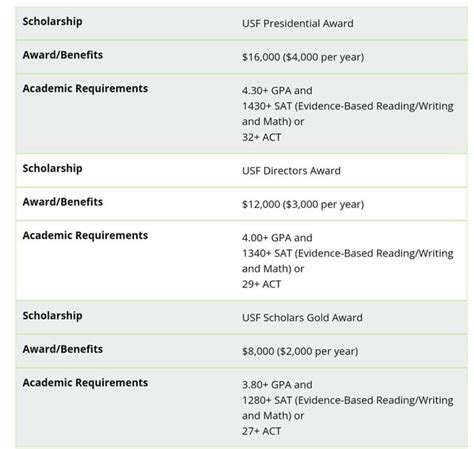Select the $16,000 ($4,000 per year) text
The height and width of the screenshot is (449, 474).
[303, 57]
